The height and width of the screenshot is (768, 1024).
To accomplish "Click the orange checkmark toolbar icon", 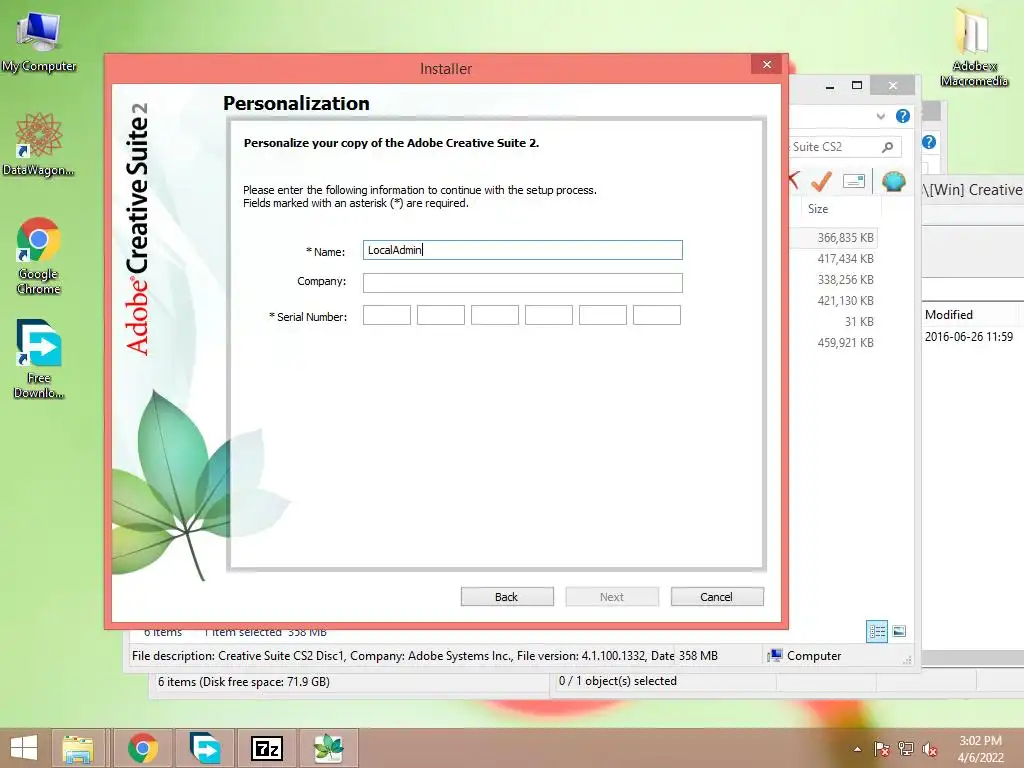I will tap(821, 181).
